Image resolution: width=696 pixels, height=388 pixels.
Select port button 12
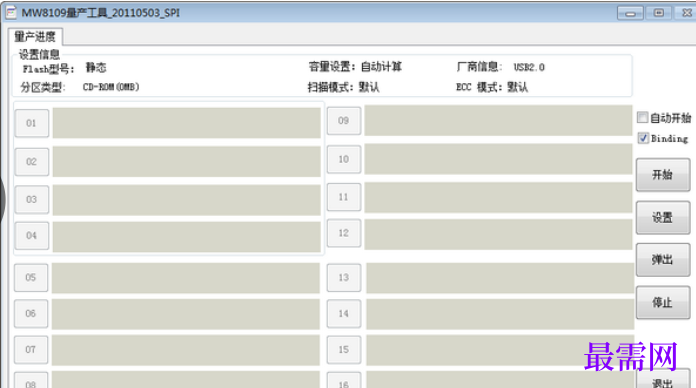(344, 233)
